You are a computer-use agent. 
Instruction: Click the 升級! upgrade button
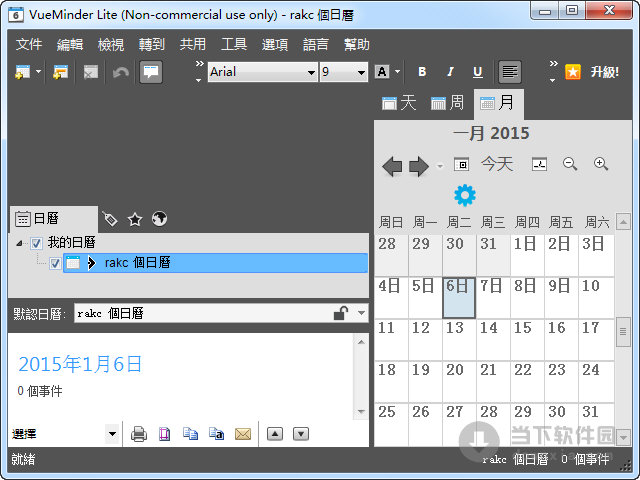point(604,72)
